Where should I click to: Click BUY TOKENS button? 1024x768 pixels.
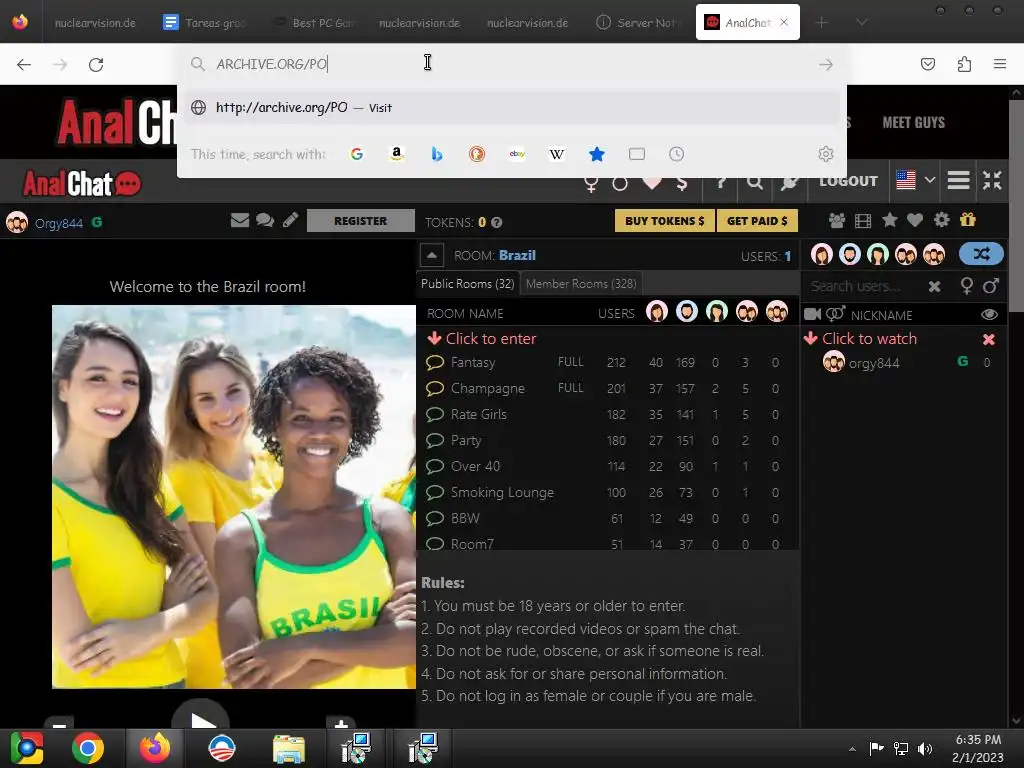point(665,221)
